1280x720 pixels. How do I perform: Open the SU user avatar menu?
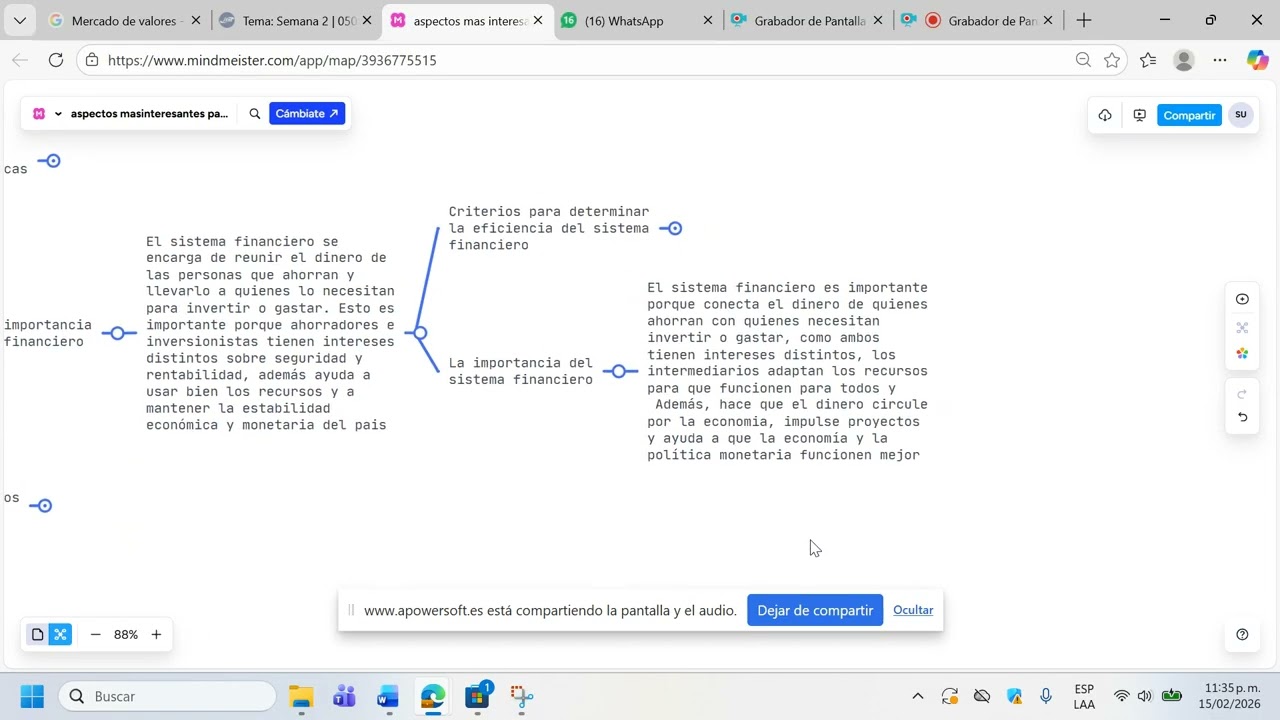(x=1241, y=115)
